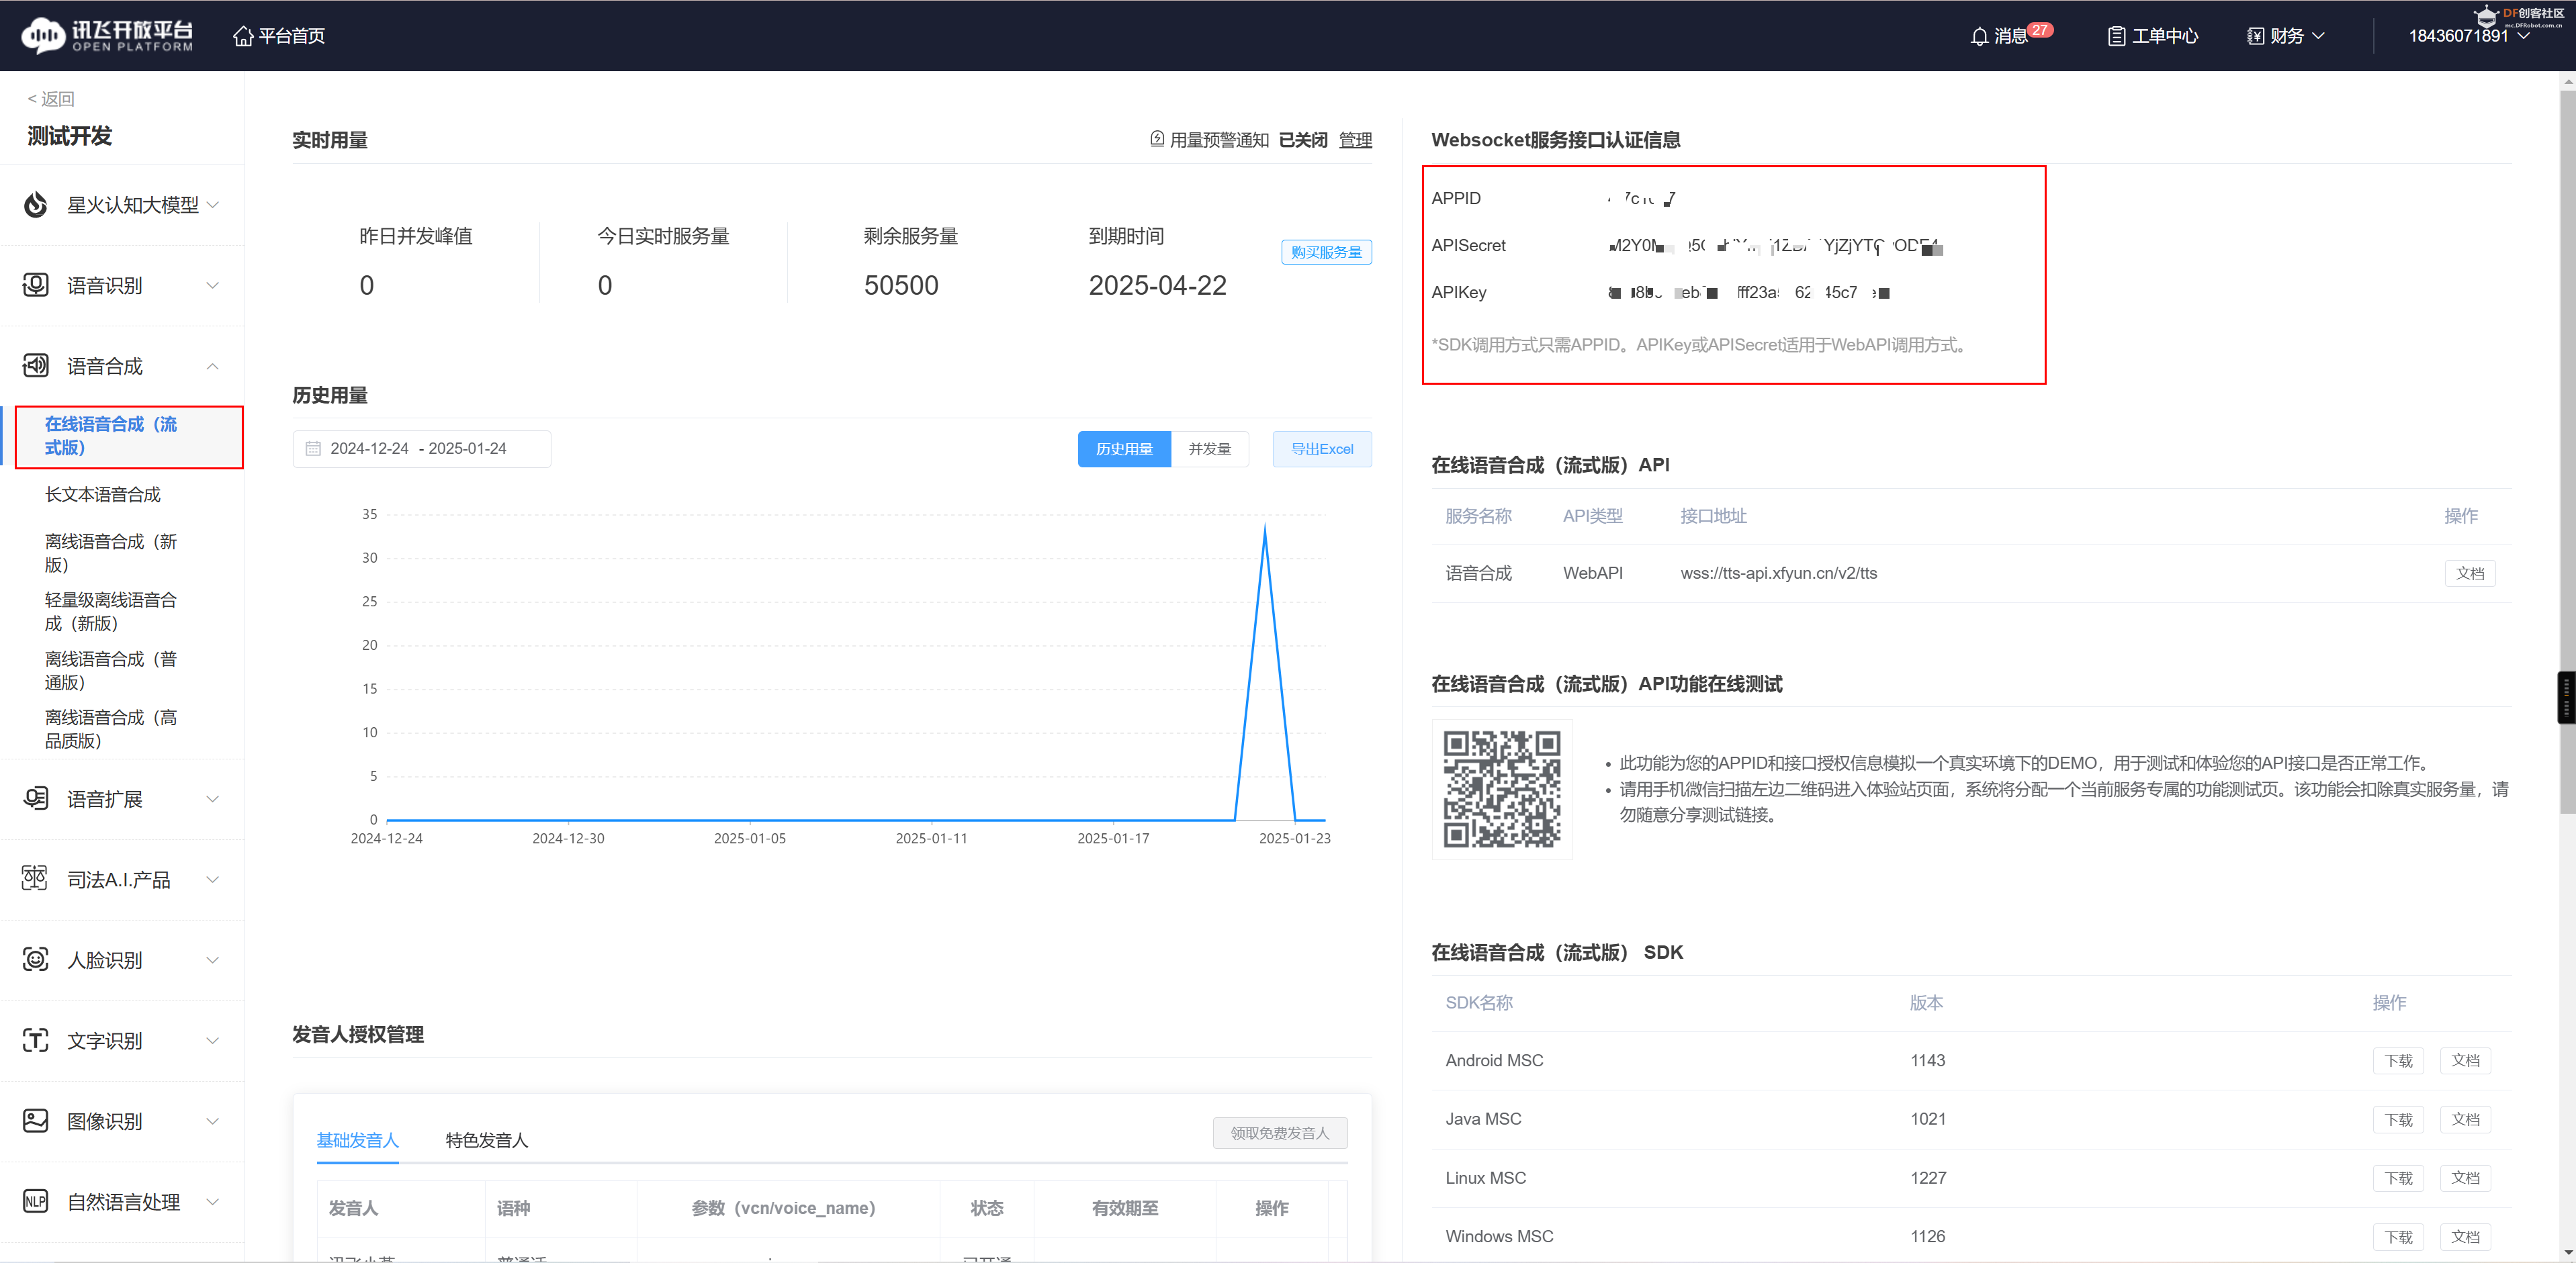The image size is (2576, 1263).
Task: Click the APPID value field
Action: (x=1641, y=198)
